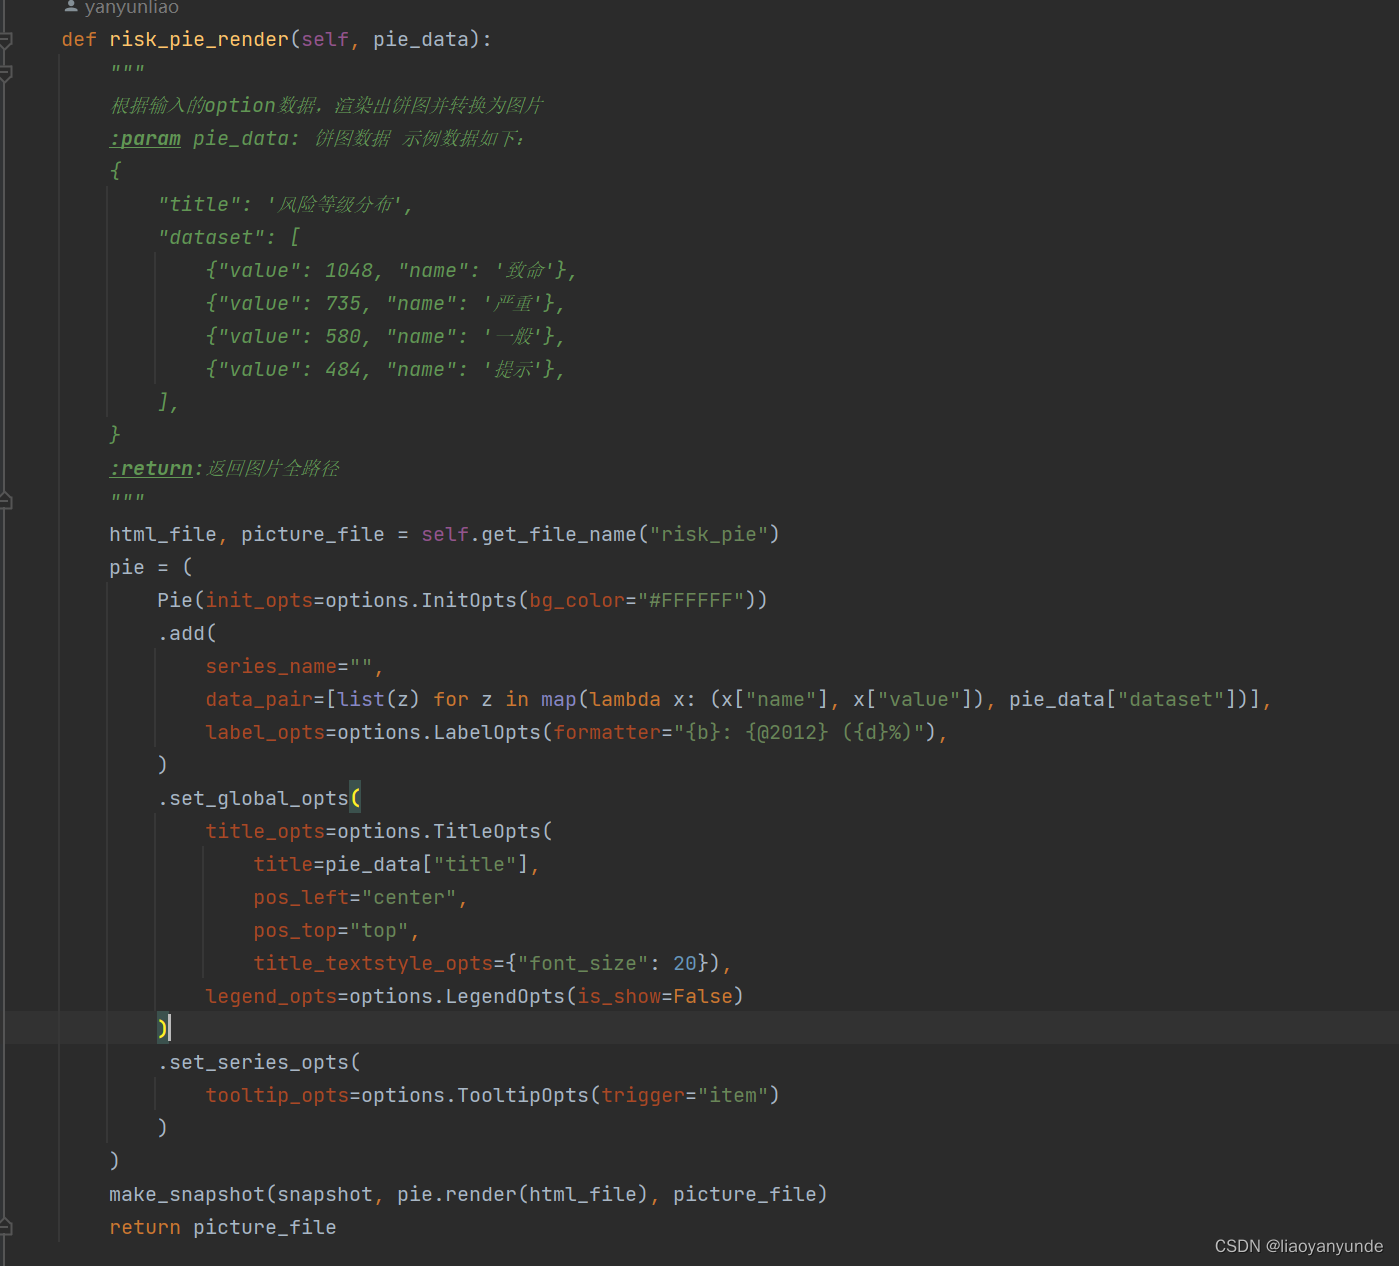Click the risk_pie_render function name

click(x=199, y=40)
